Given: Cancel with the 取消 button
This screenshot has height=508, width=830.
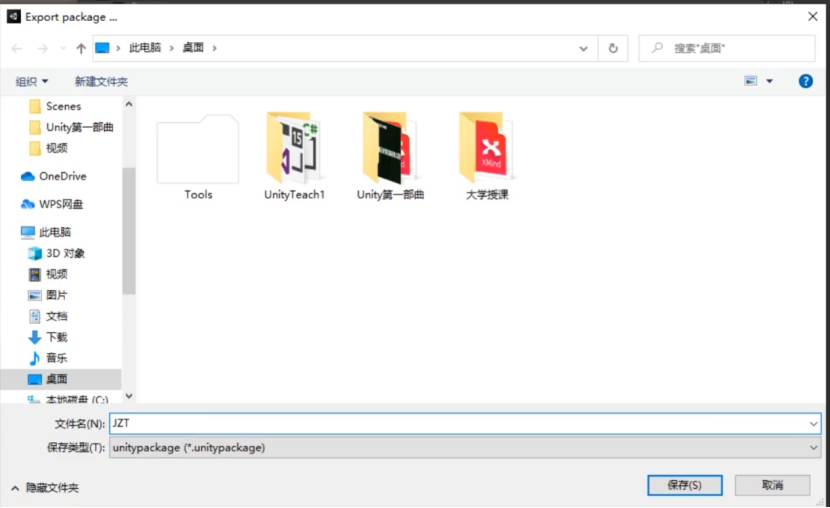Looking at the screenshot, I should click(772, 485).
